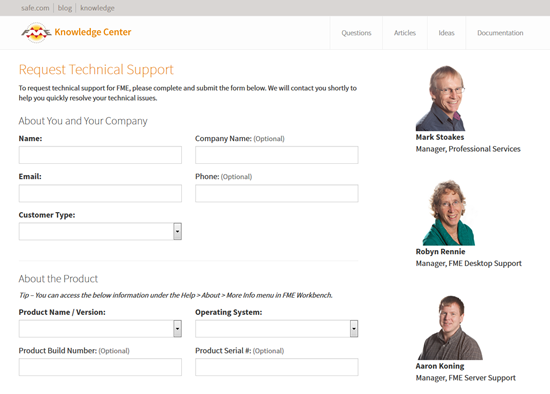Image resolution: width=550 pixels, height=394 pixels.
Task: Focus the Email input field
Action: coord(100,193)
